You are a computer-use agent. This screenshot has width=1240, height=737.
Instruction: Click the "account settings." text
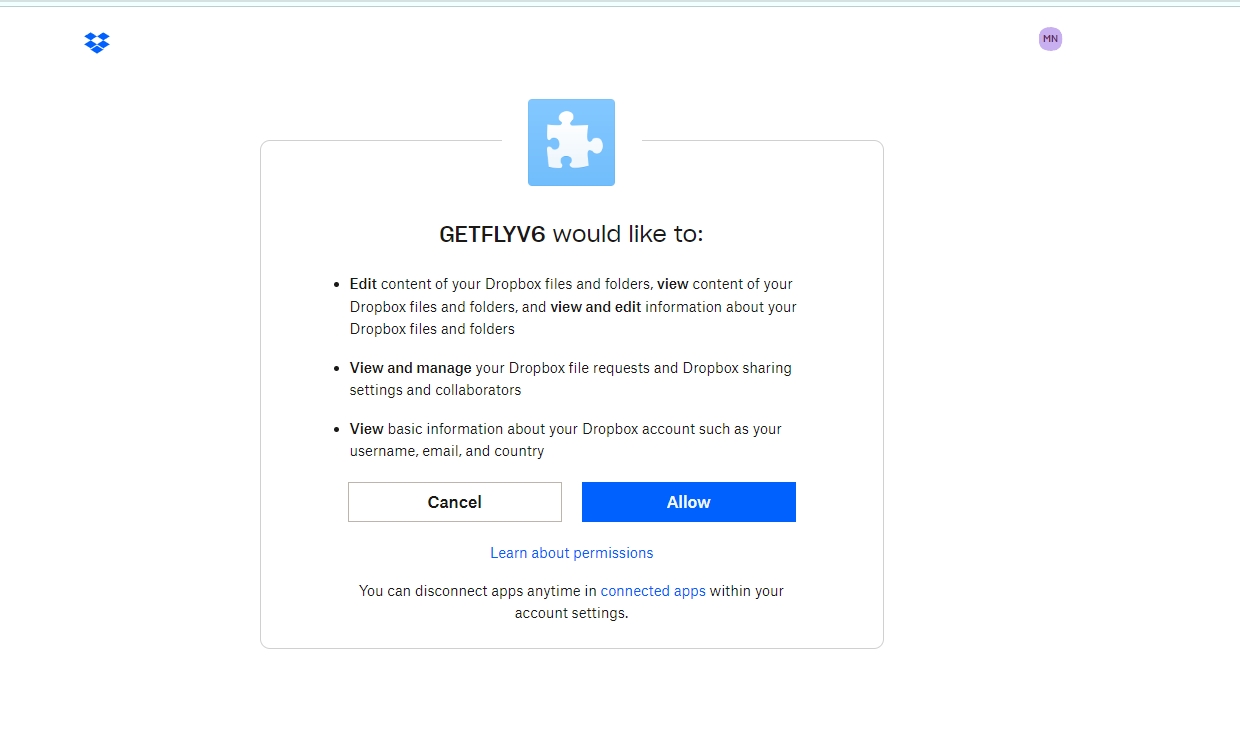point(572,613)
